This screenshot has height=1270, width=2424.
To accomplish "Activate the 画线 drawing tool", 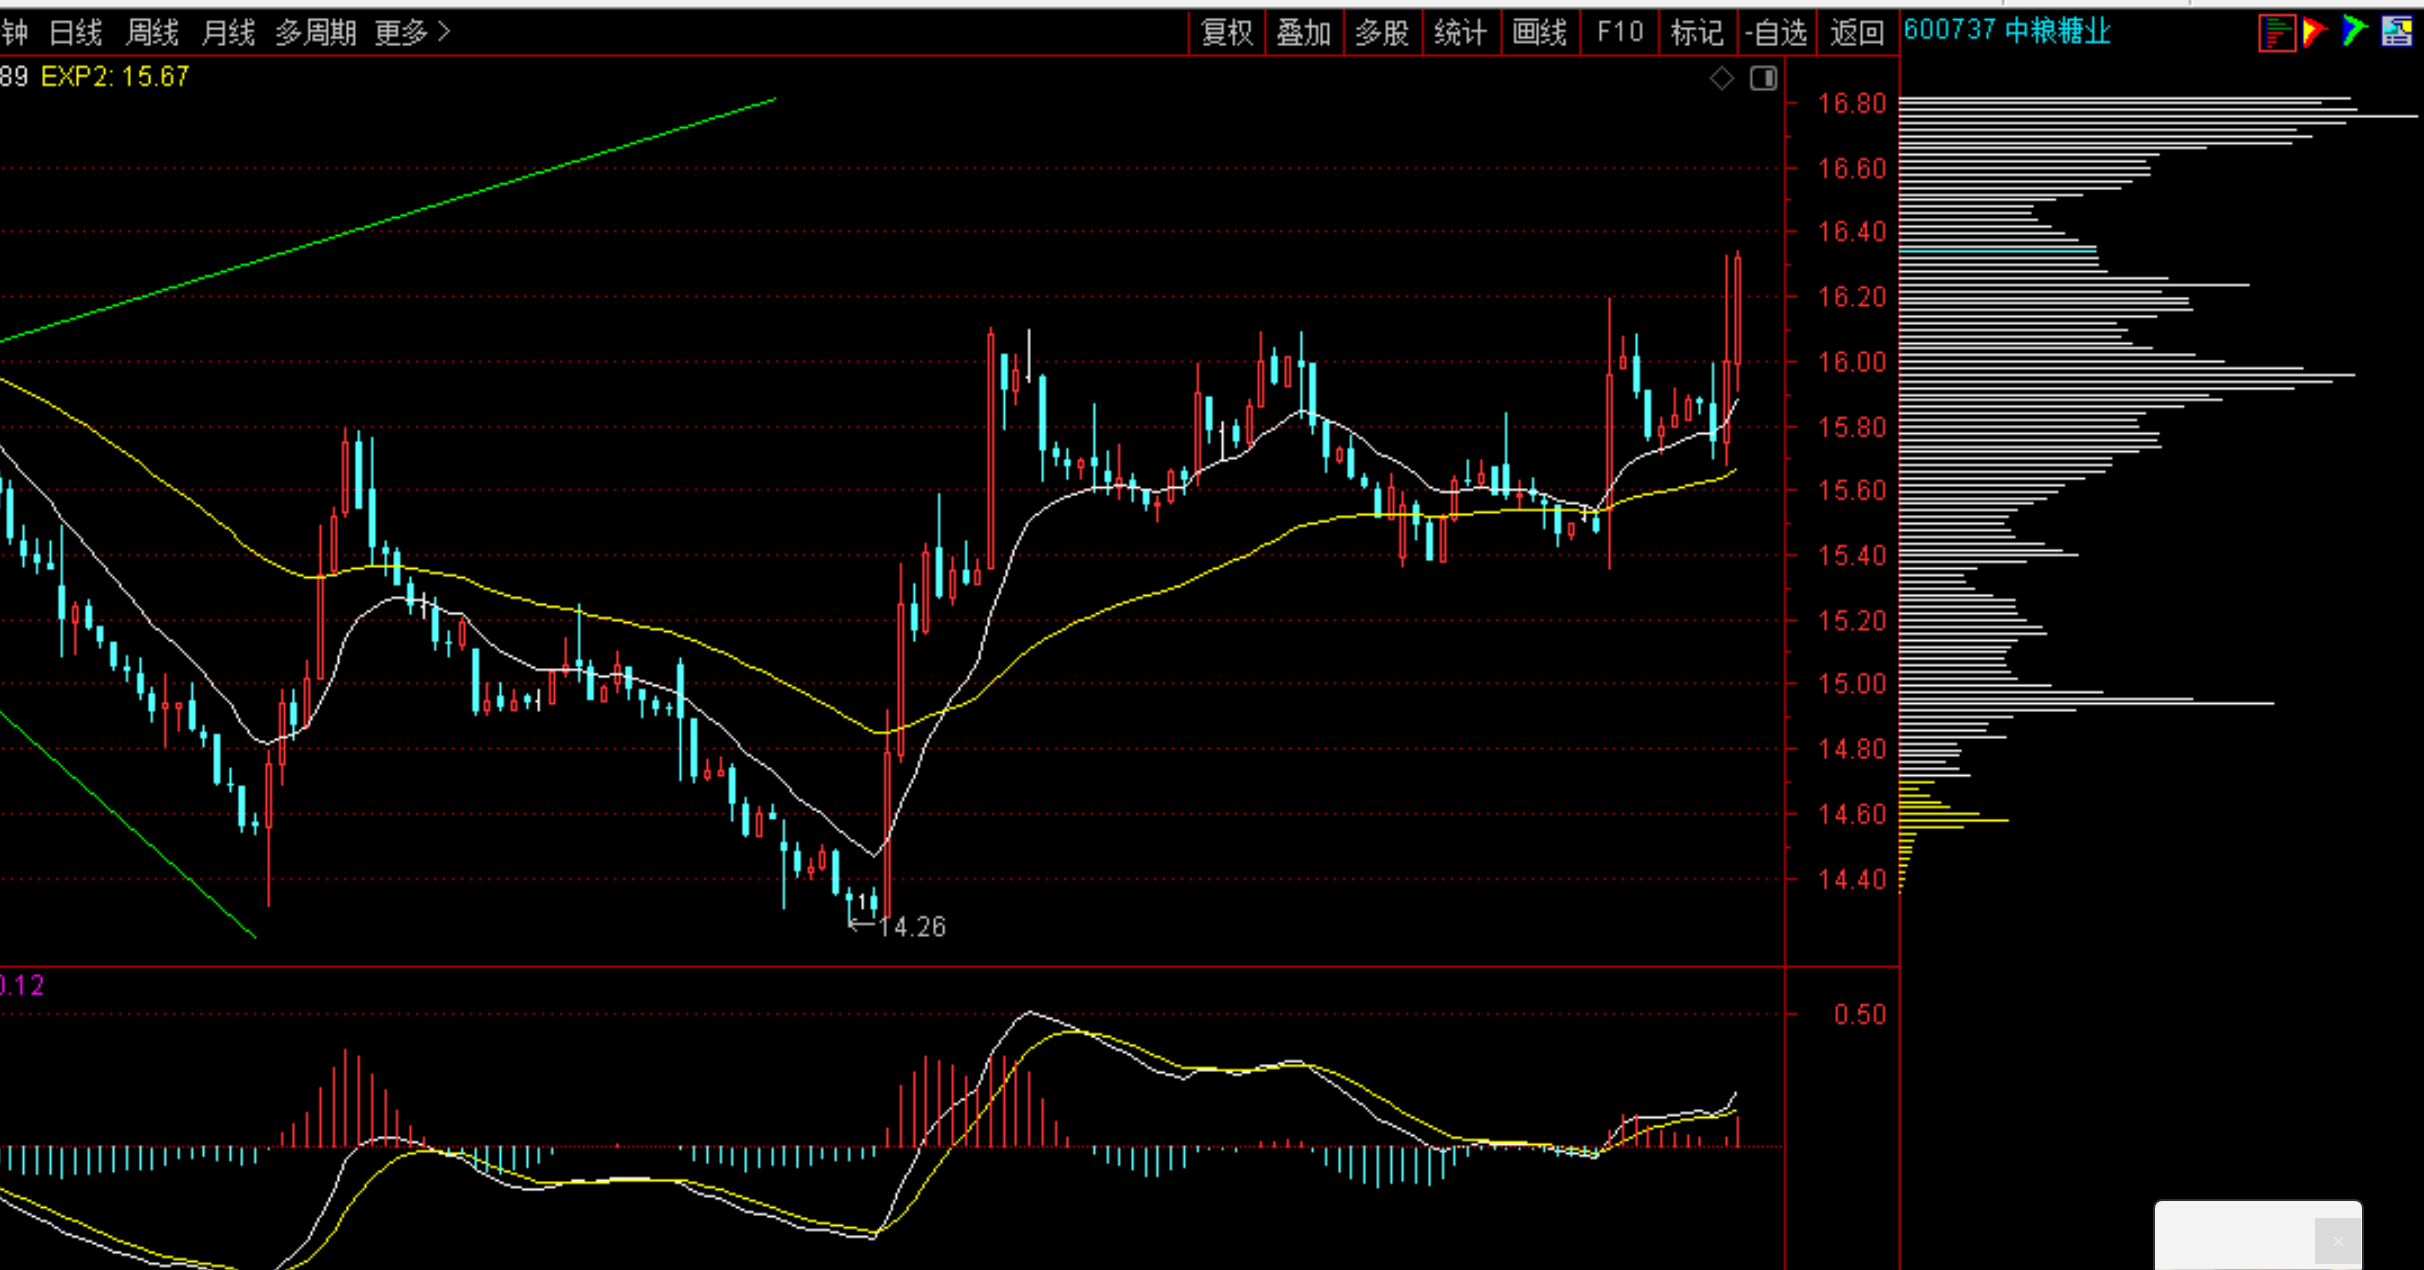I will pos(1539,33).
